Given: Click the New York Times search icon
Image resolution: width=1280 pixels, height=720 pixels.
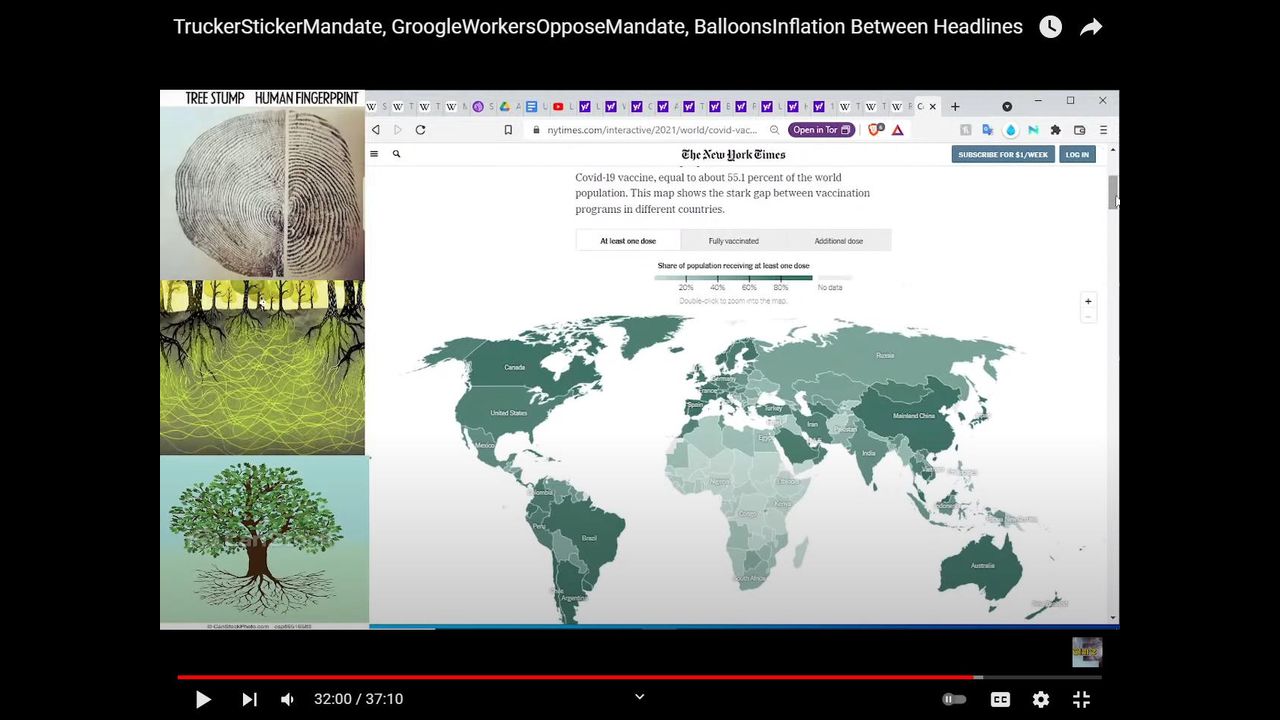Looking at the screenshot, I should [396, 154].
